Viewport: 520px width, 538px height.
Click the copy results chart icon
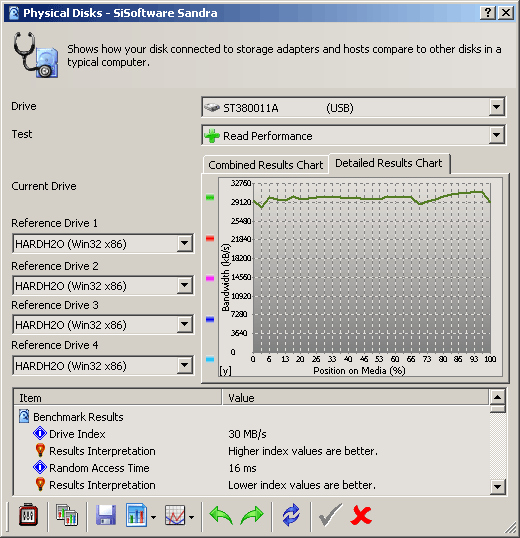pyautogui.click(x=67, y=515)
